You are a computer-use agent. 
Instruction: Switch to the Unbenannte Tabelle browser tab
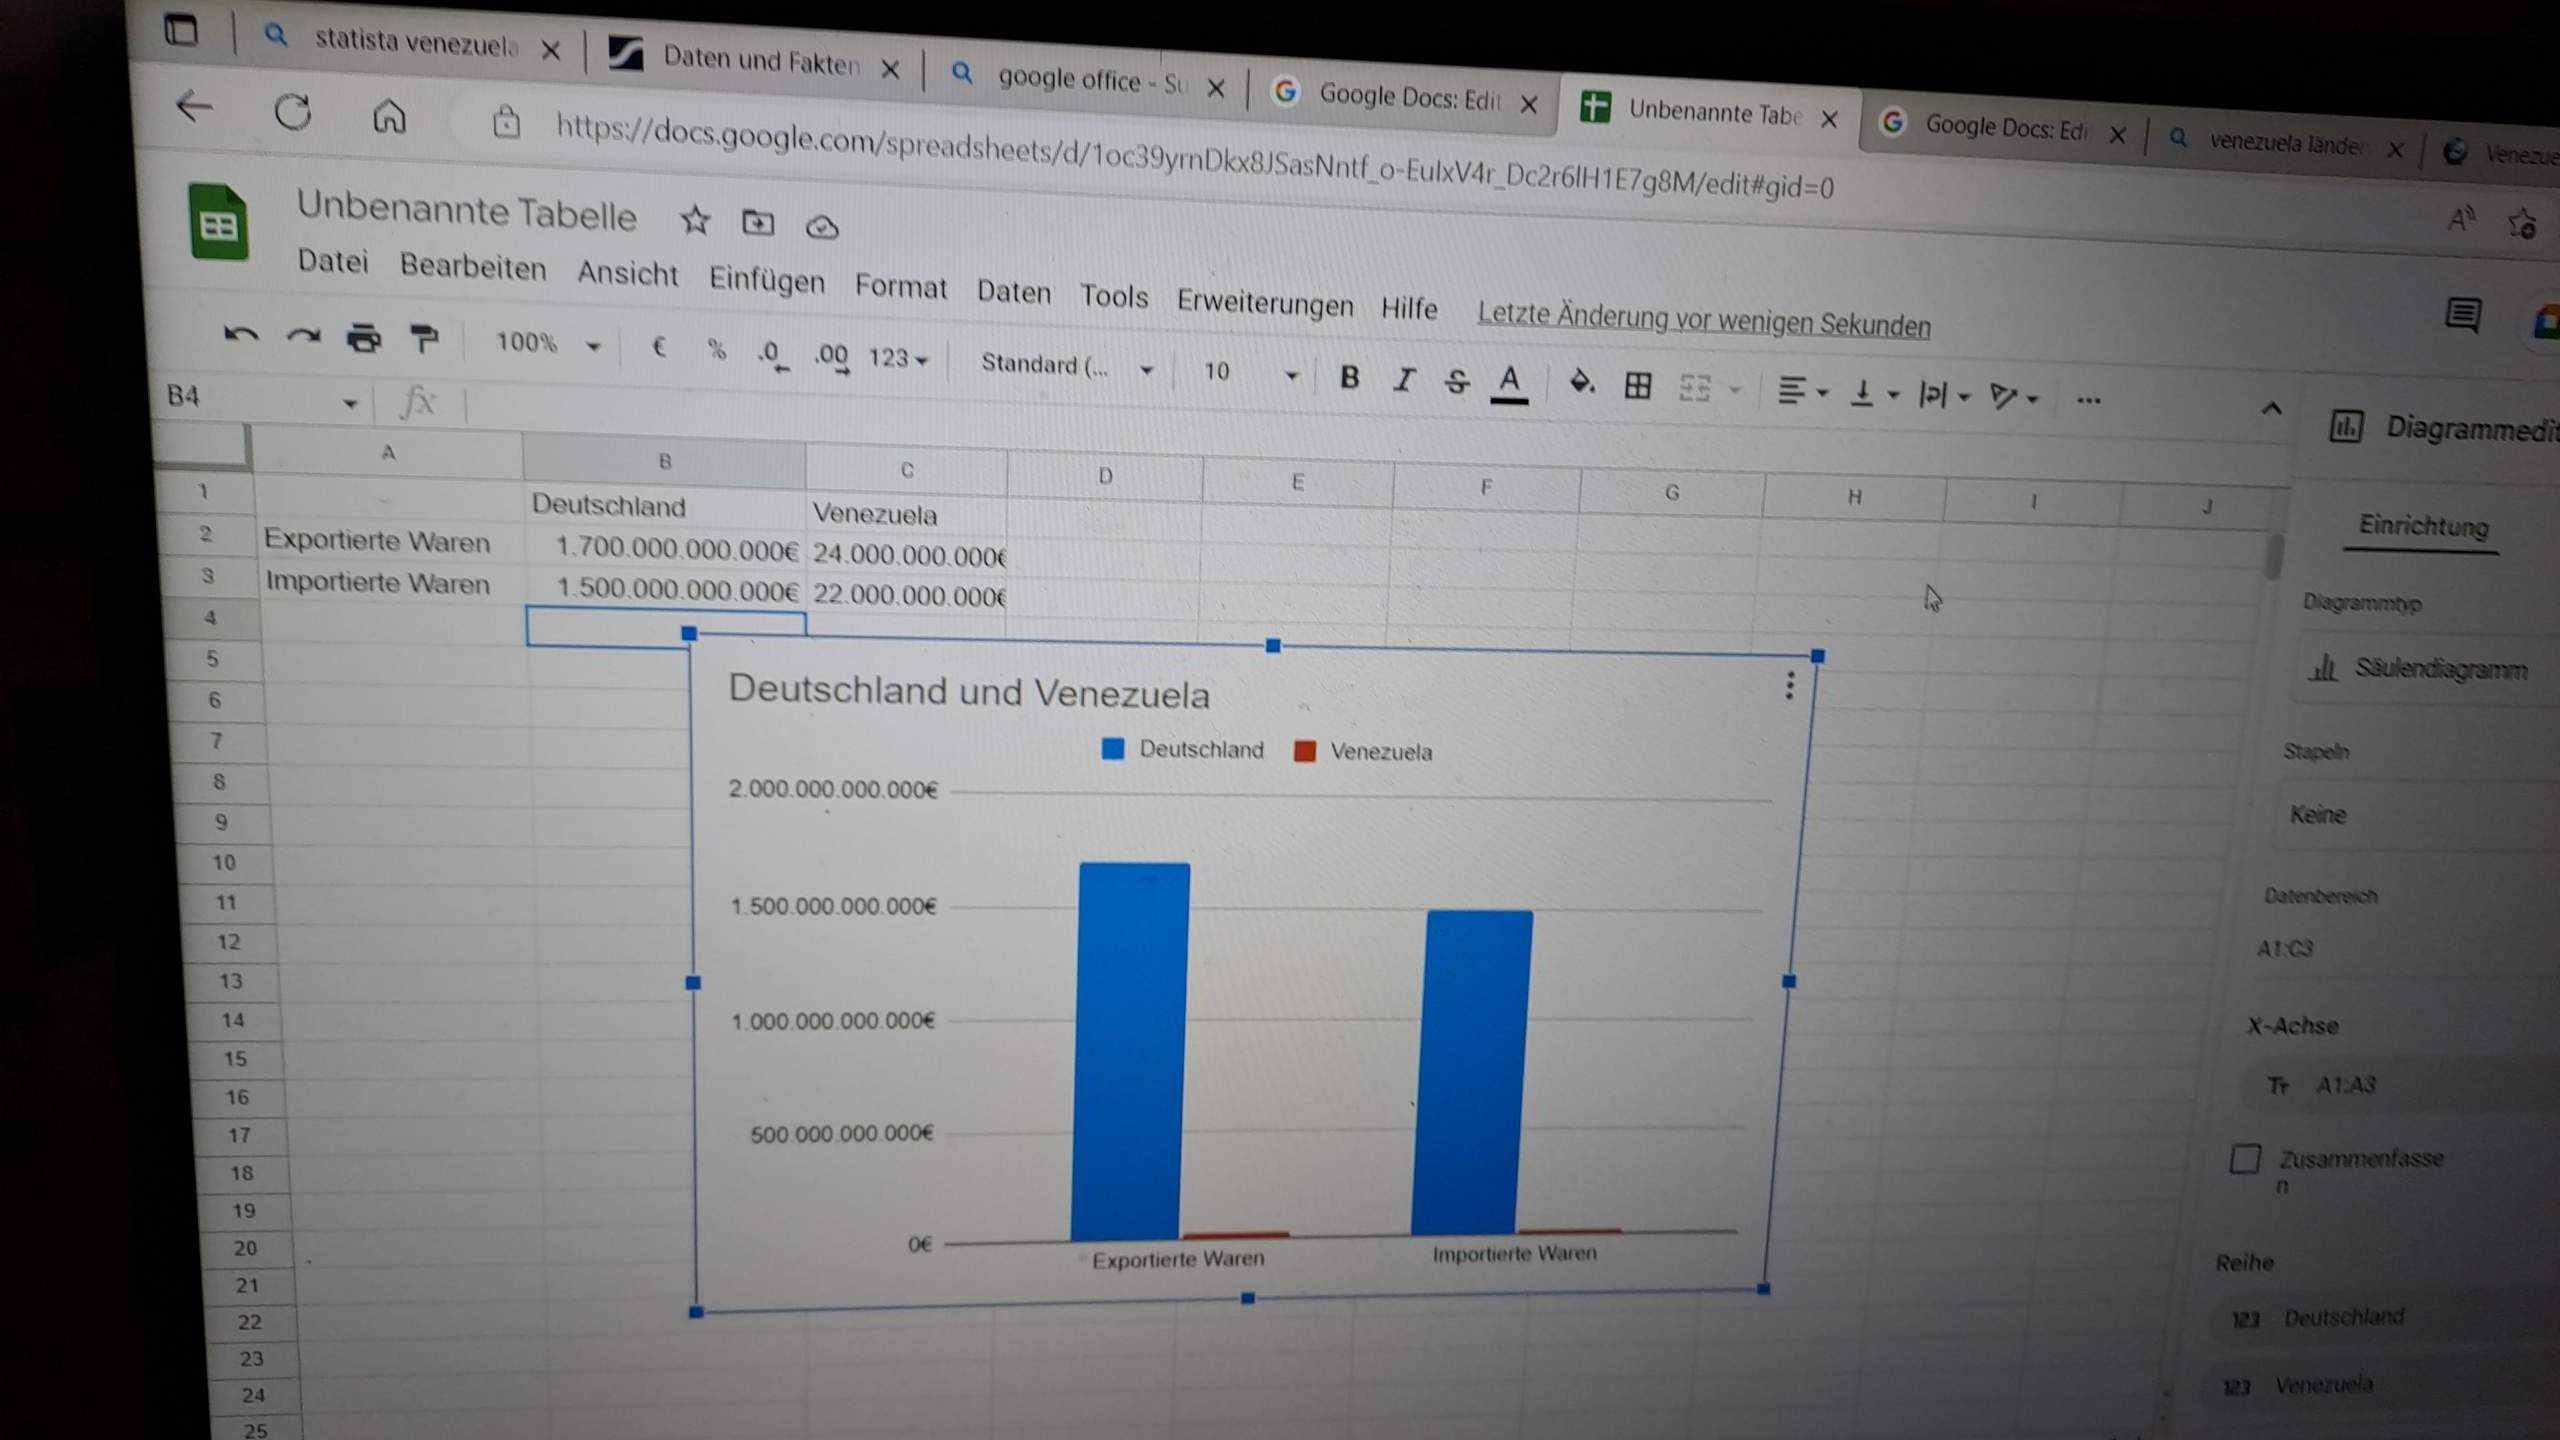pyautogui.click(x=1710, y=112)
